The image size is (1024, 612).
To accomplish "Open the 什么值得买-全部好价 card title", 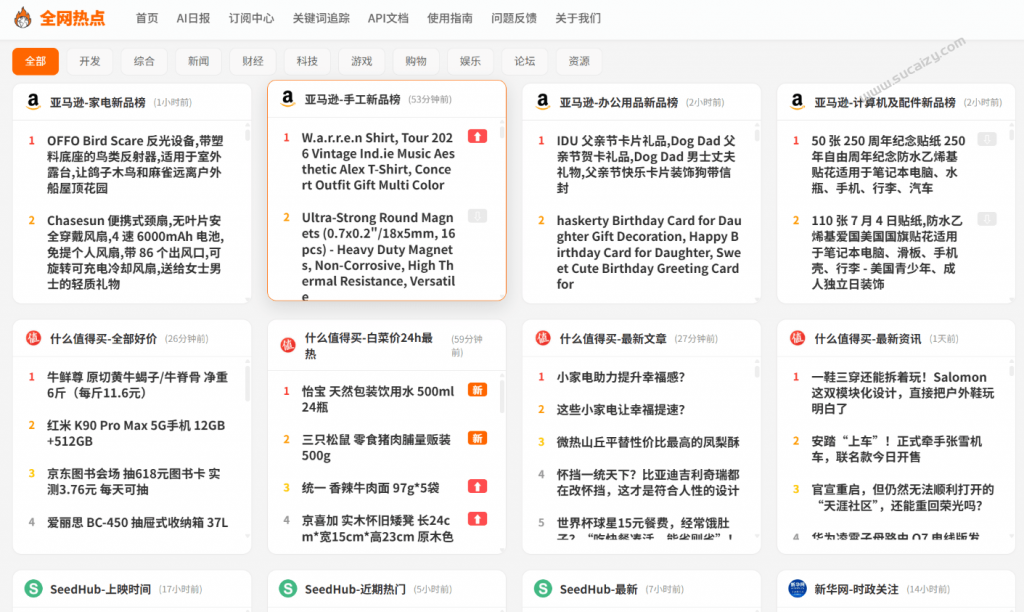I will pyautogui.click(x=103, y=339).
